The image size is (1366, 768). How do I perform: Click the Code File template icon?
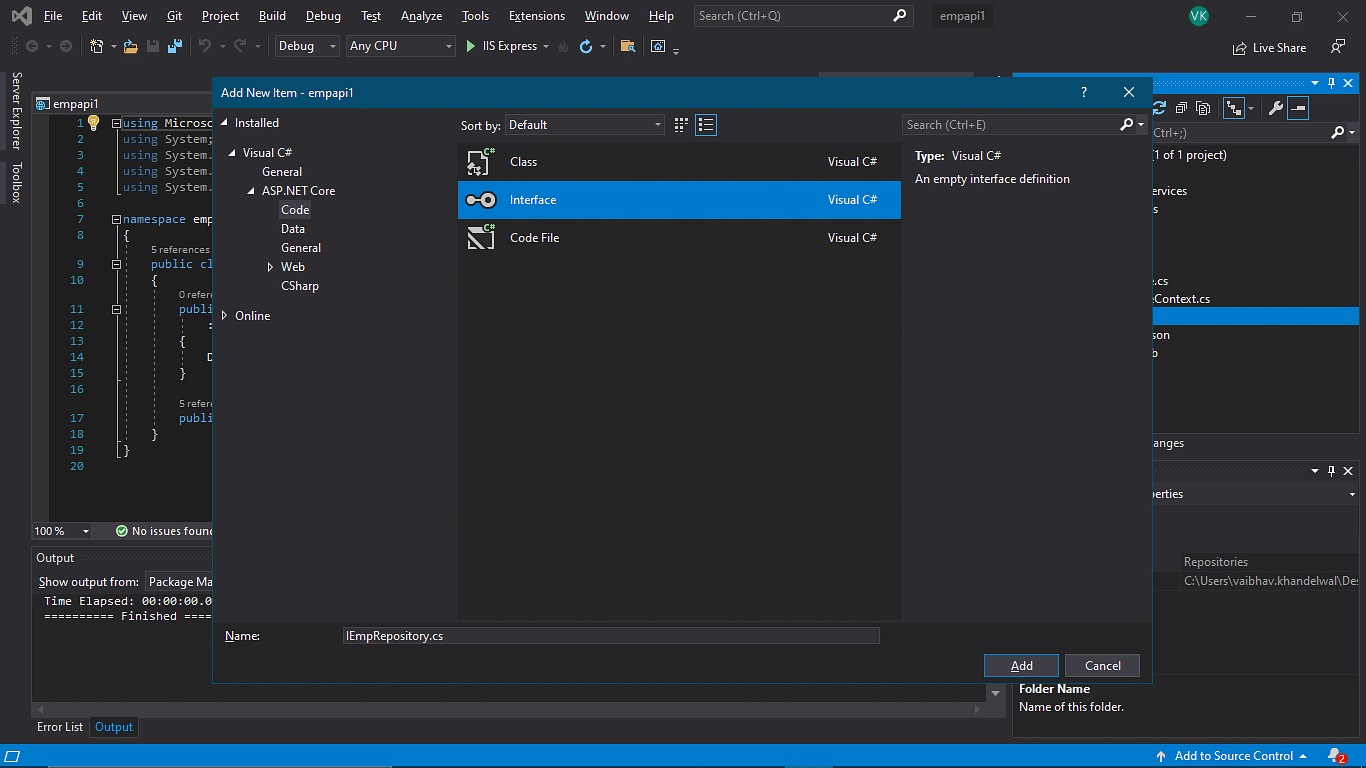pyautogui.click(x=481, y=238)
